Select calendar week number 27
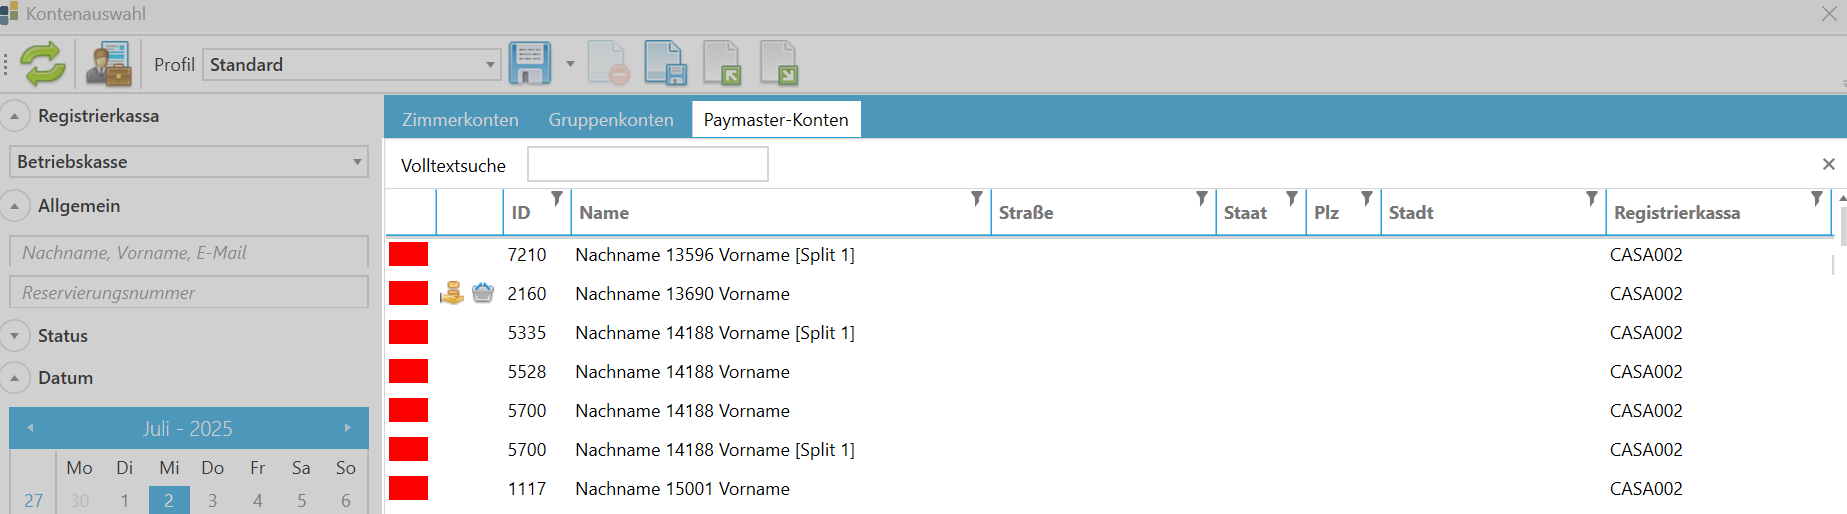This screenshot has height=514, width=1847. (34, 500)
